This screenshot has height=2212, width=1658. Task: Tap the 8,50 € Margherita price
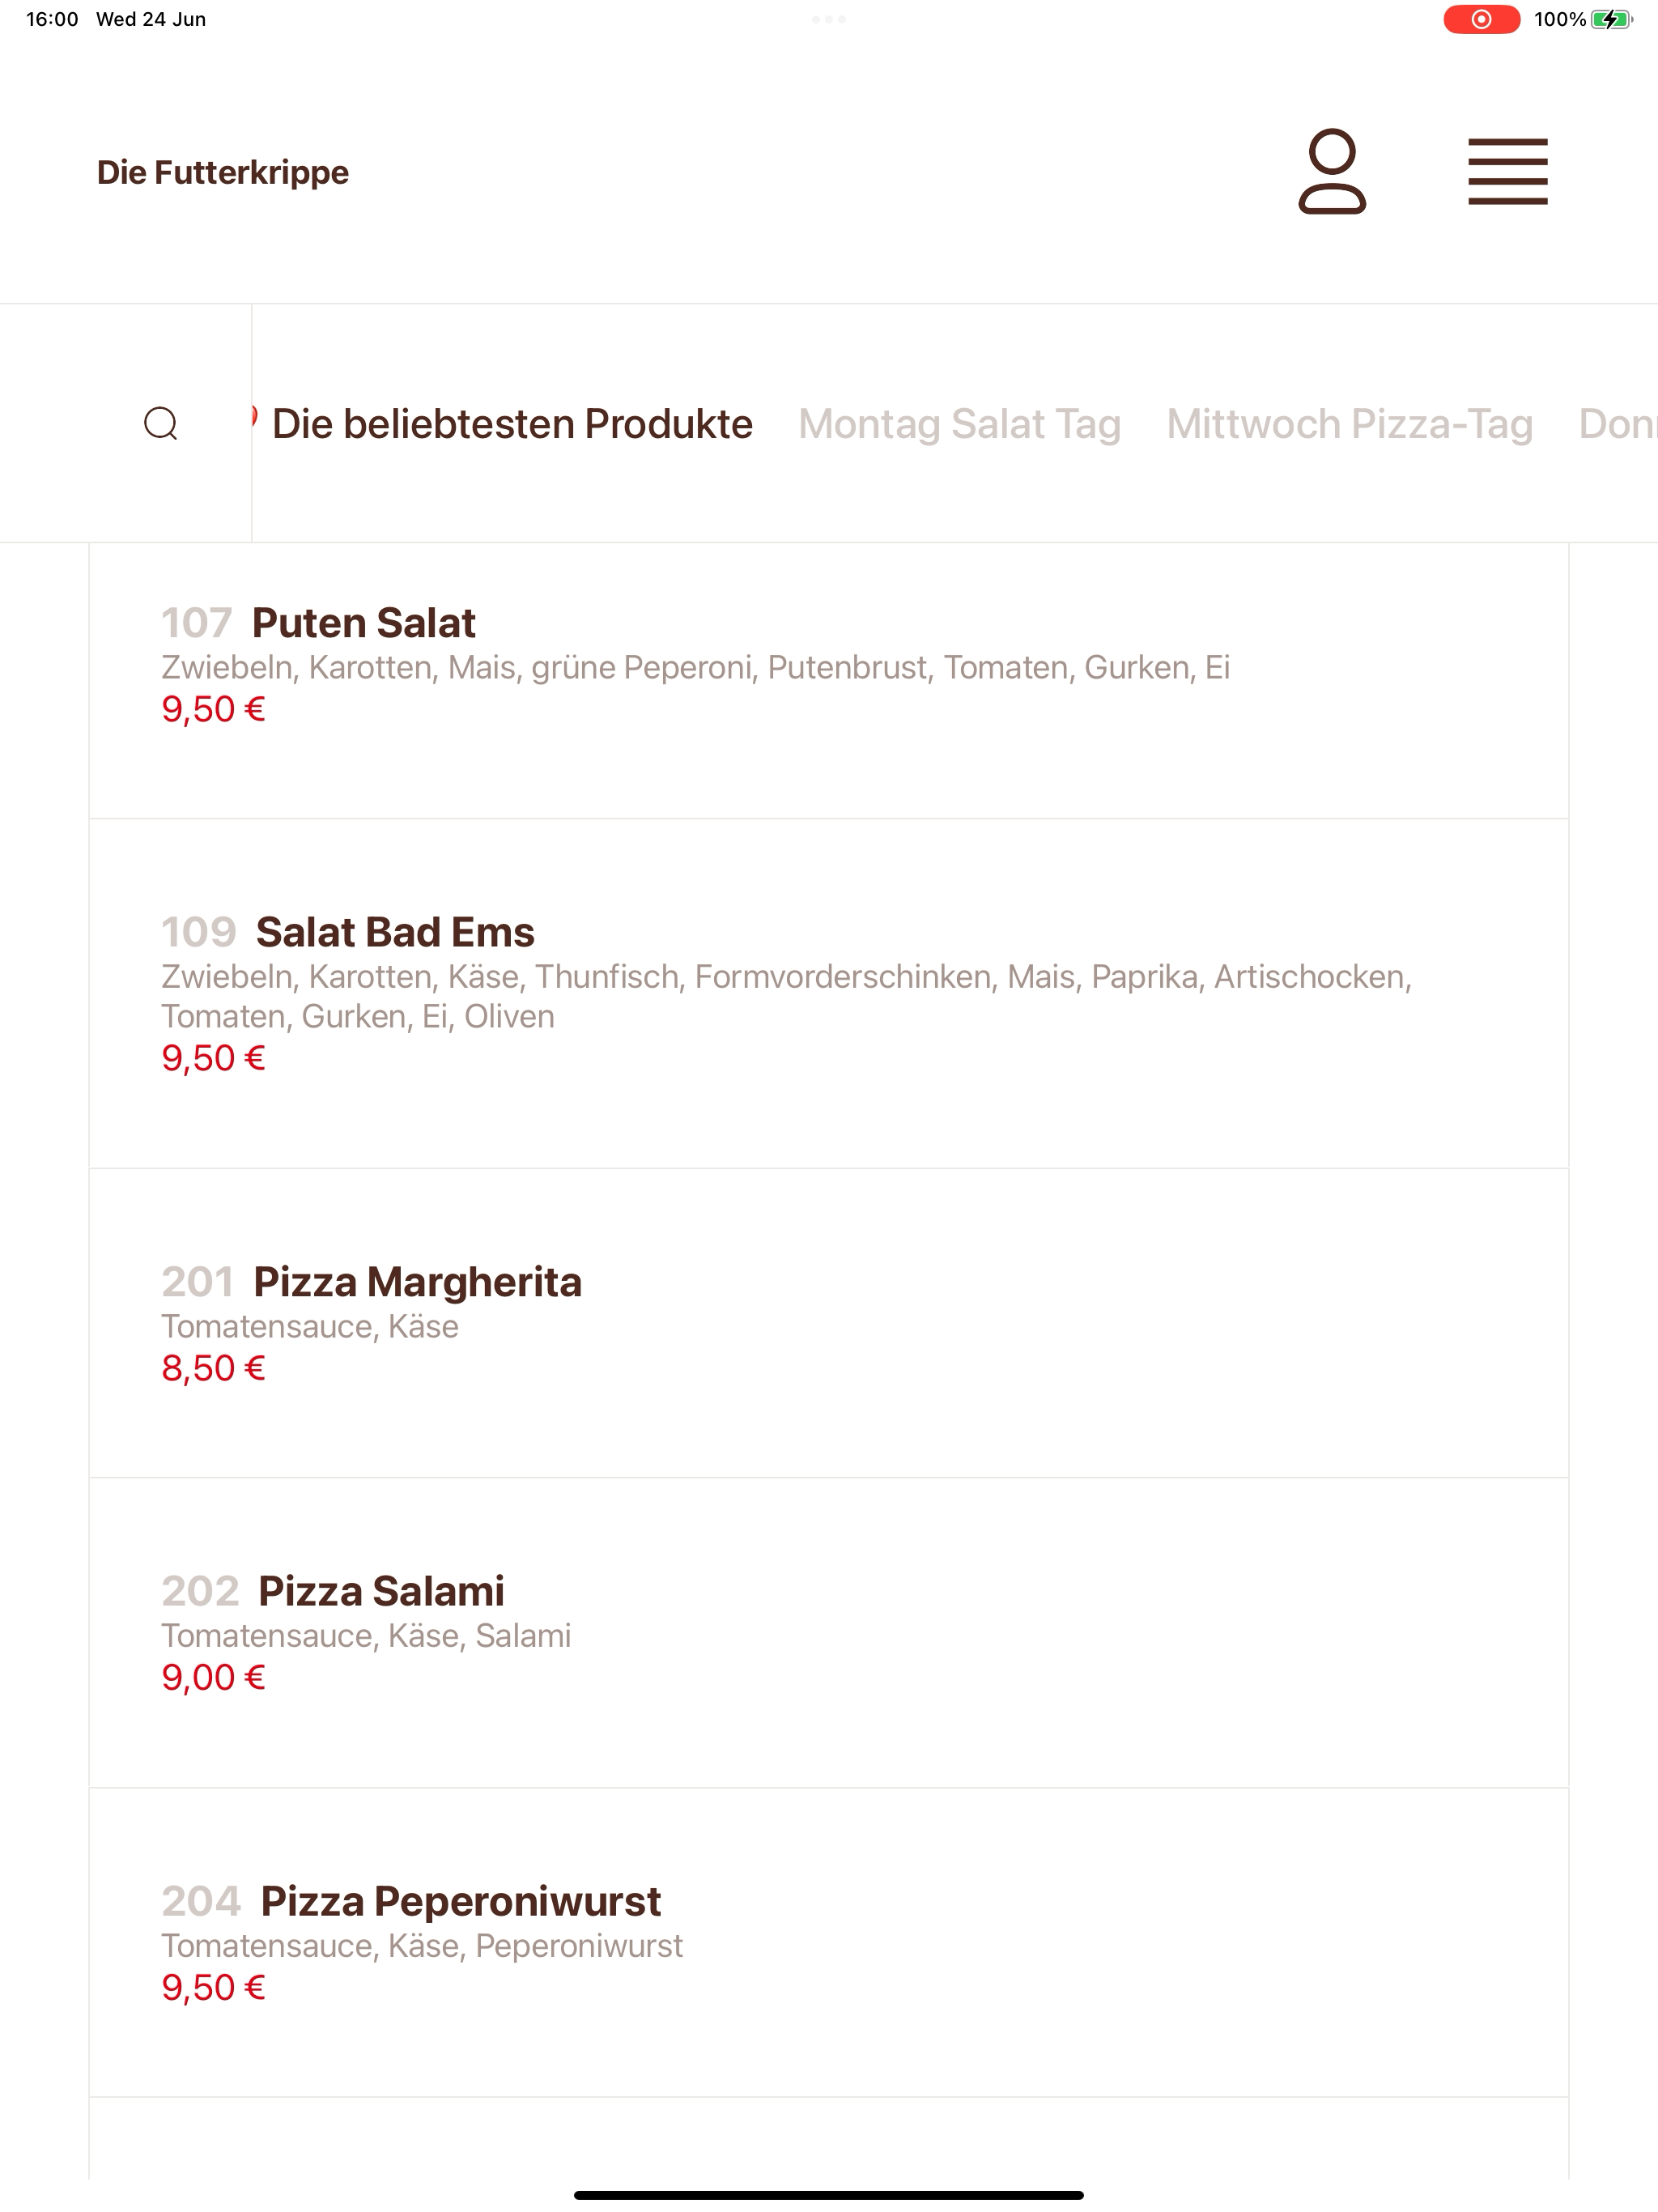click(x=213, y=1368)
